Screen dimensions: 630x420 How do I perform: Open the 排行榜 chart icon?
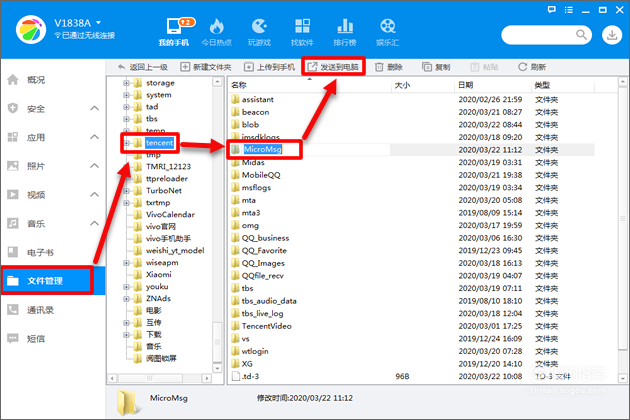[345, 26]
